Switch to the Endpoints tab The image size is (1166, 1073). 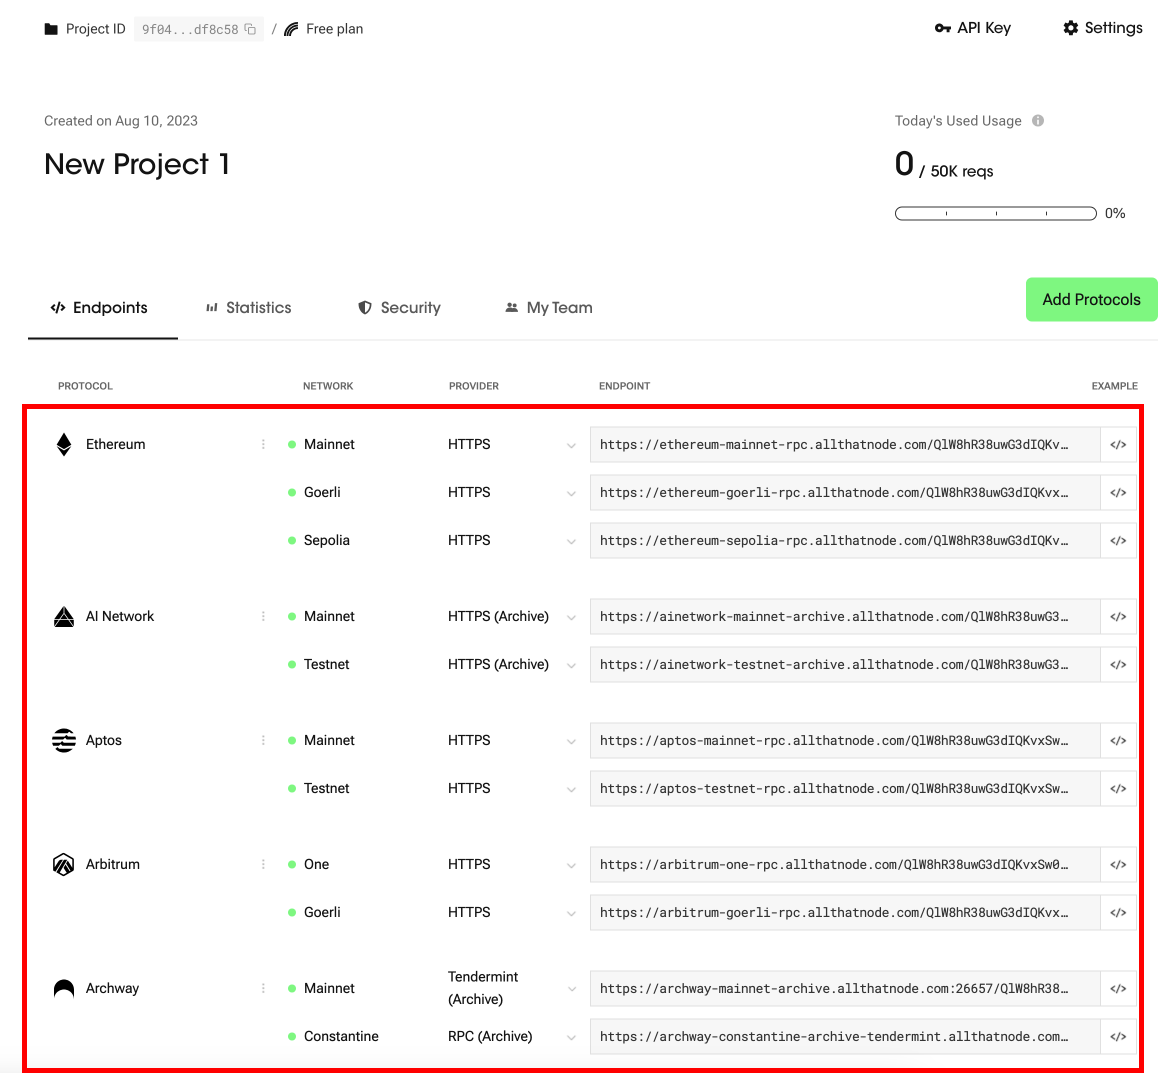100,308
